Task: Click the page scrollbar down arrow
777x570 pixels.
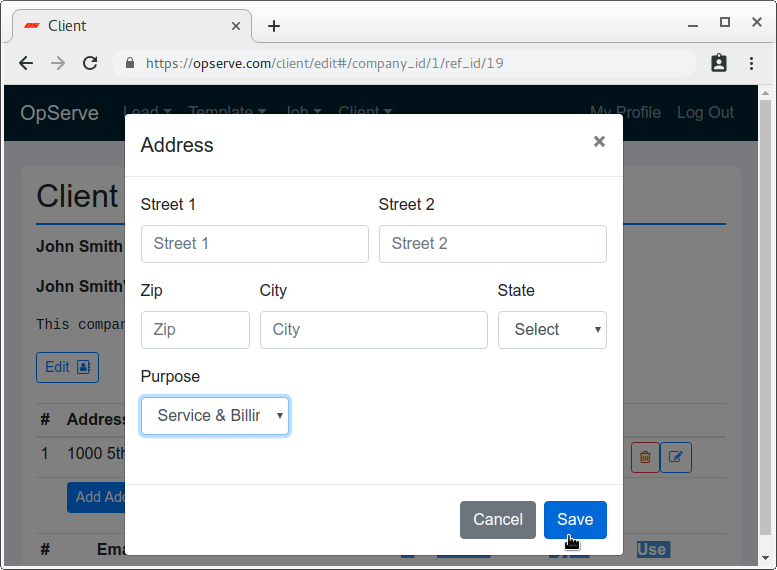Action: pyautogui.click(x=766, y=558)
